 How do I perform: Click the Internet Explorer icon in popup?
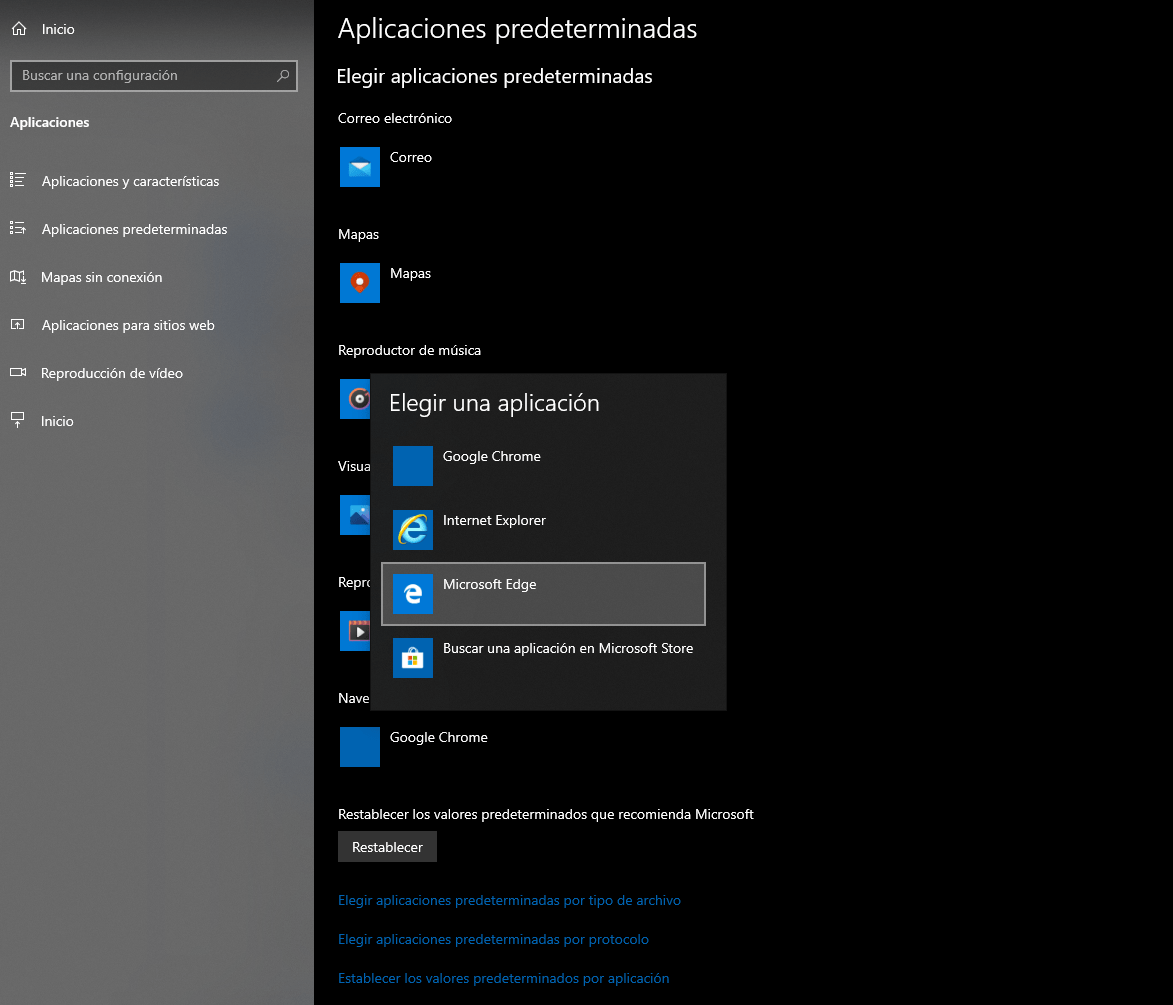413,530
